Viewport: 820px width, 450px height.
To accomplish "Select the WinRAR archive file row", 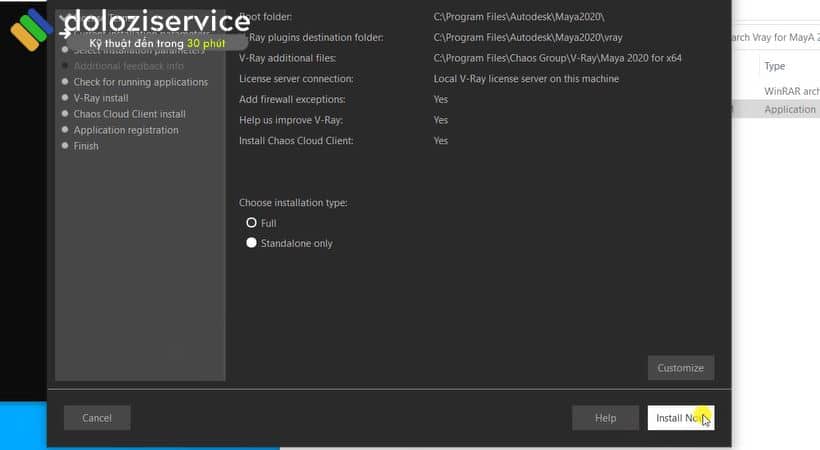I will point(790,91).
